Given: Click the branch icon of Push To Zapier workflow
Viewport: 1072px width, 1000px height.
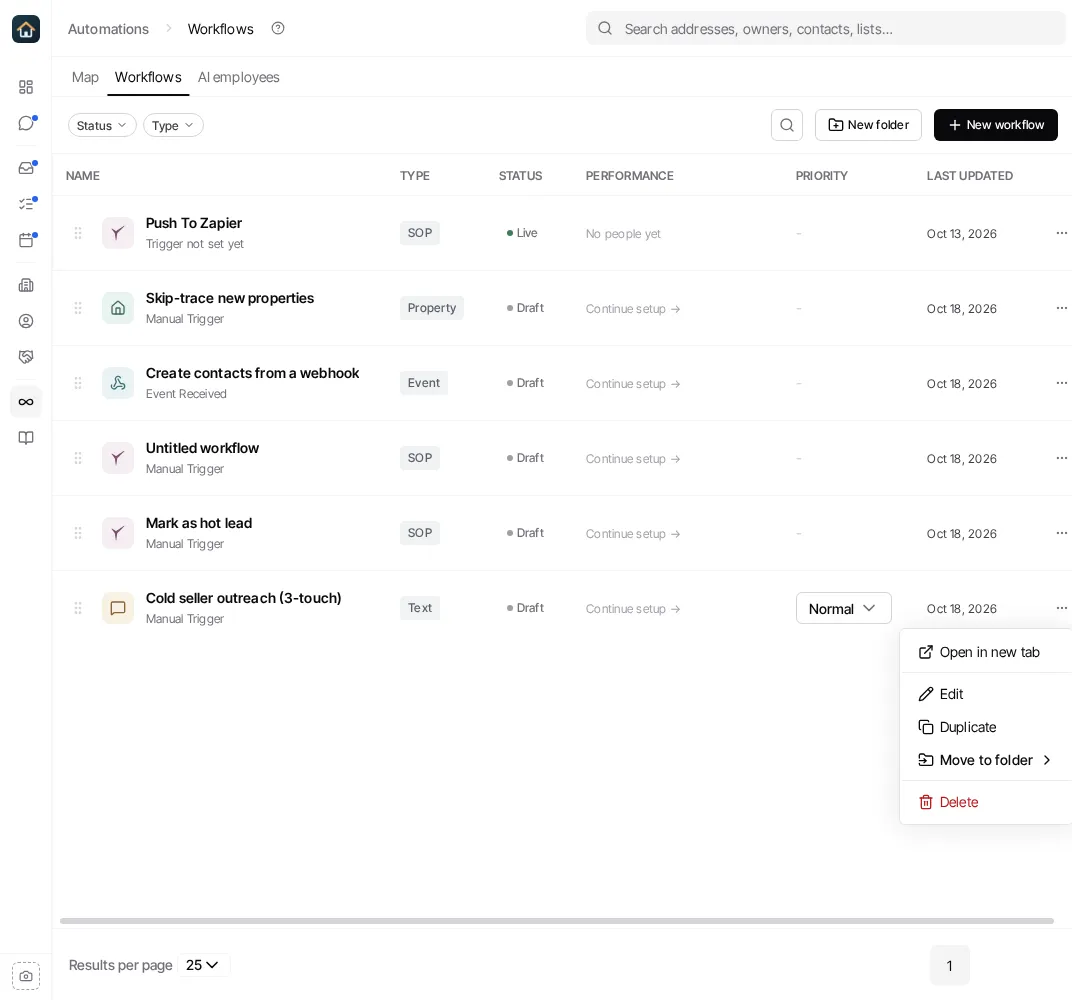Looking at the screenshot, I should tap(118, 233).
